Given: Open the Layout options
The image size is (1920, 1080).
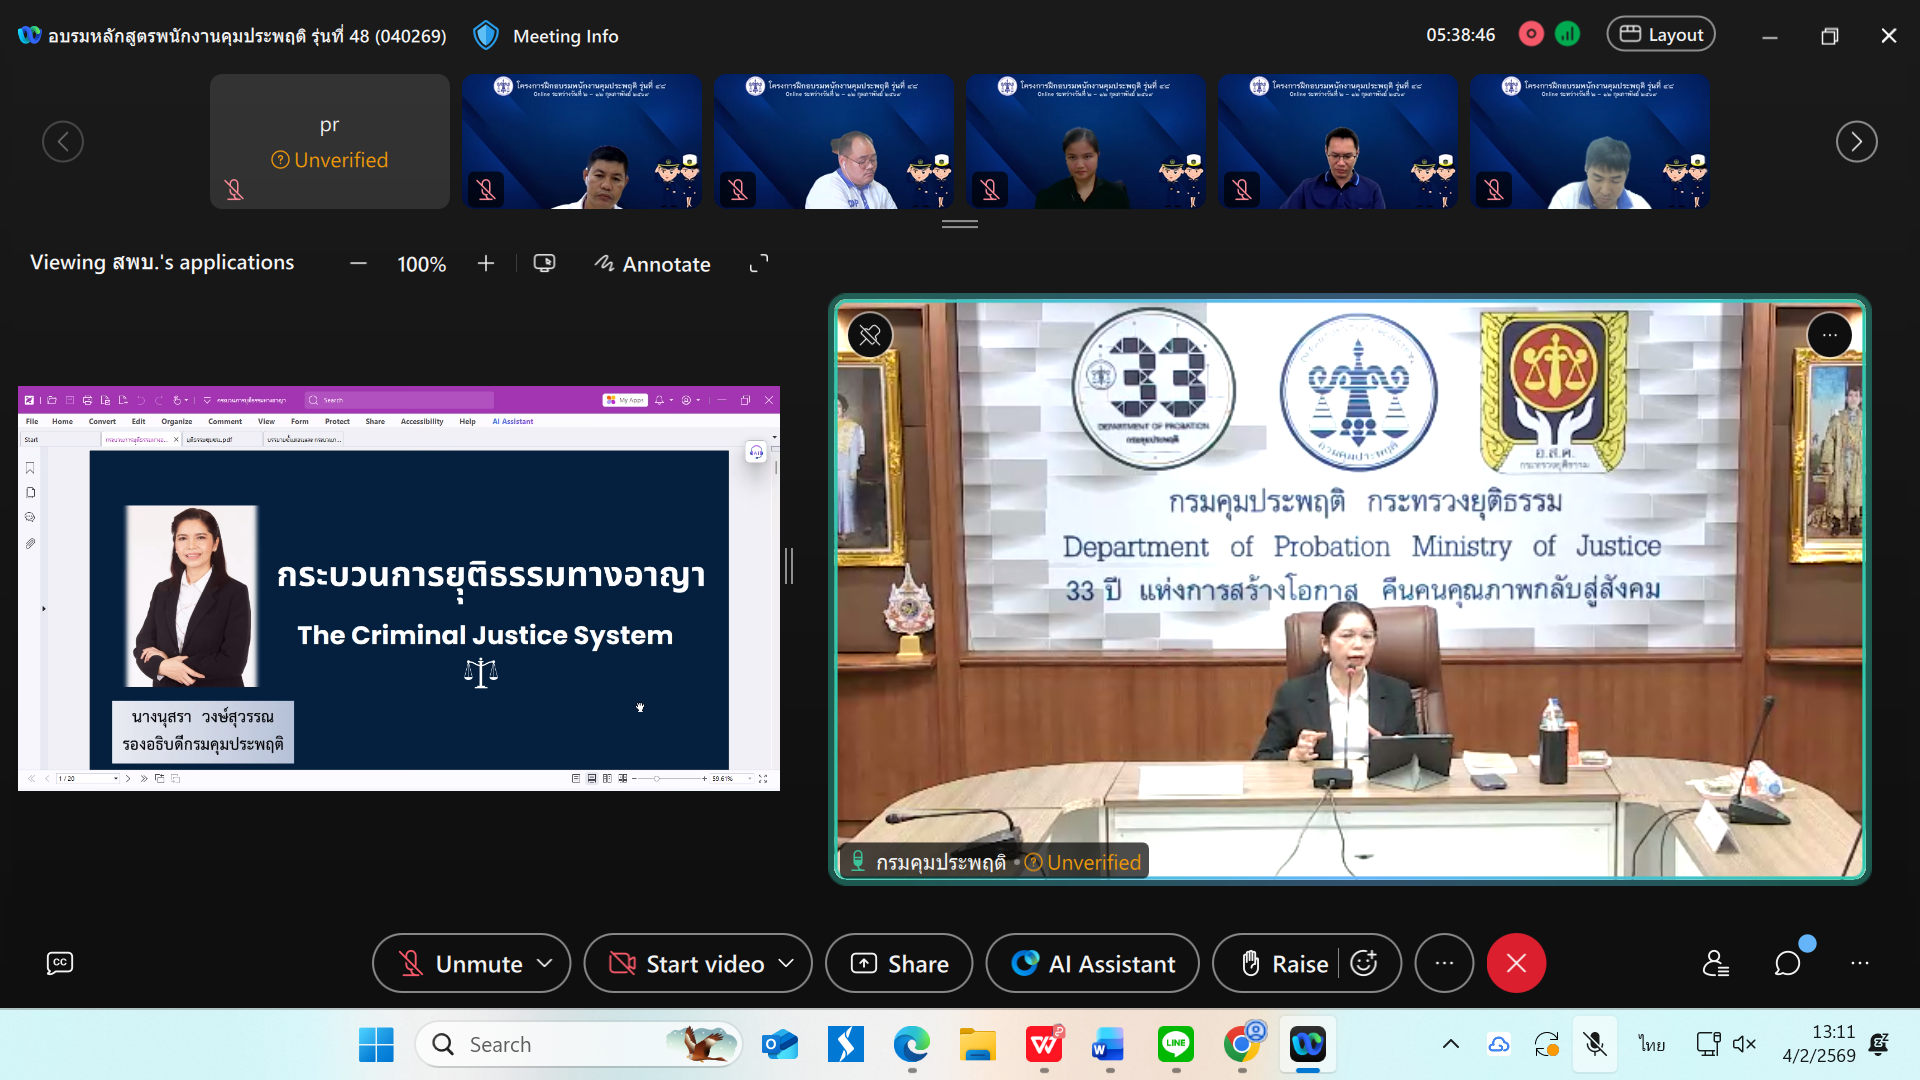Looking at the screenshot, I should tap(1661, 35).
